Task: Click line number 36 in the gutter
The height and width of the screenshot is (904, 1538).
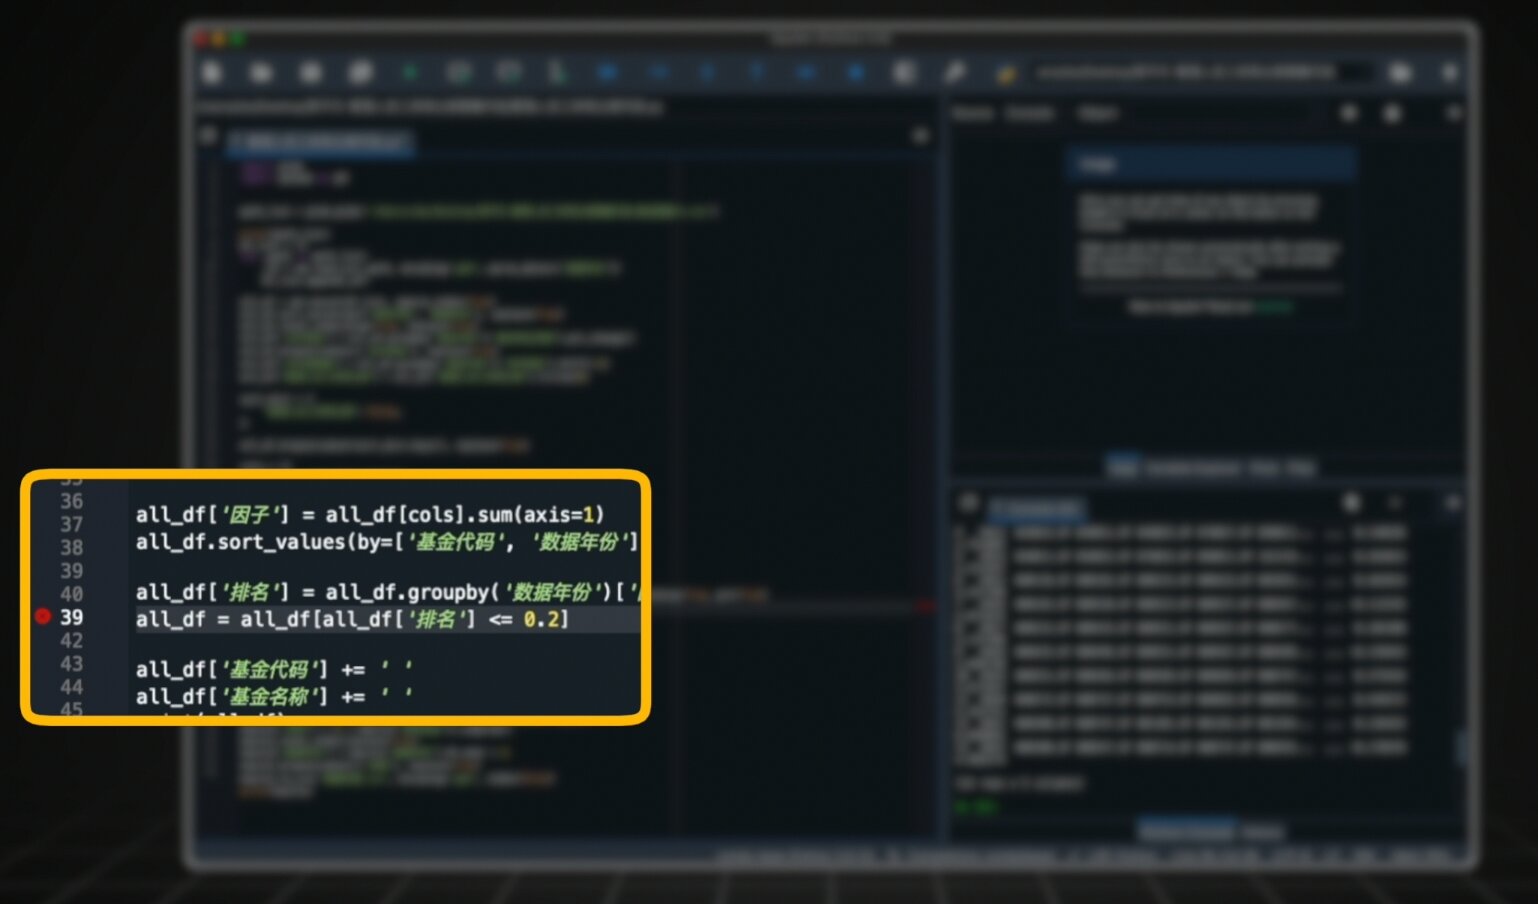Action: (x=71, y=501)
